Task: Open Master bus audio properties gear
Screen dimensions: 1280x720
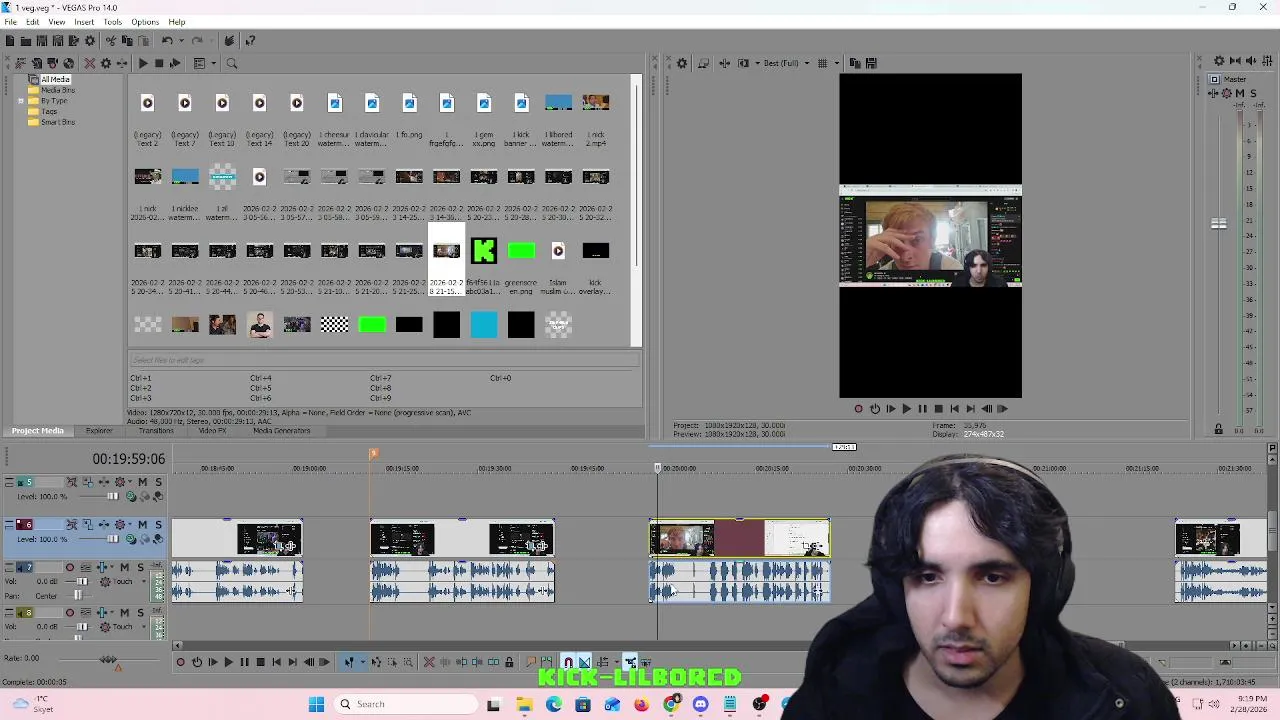Action: pos(1219,61)
